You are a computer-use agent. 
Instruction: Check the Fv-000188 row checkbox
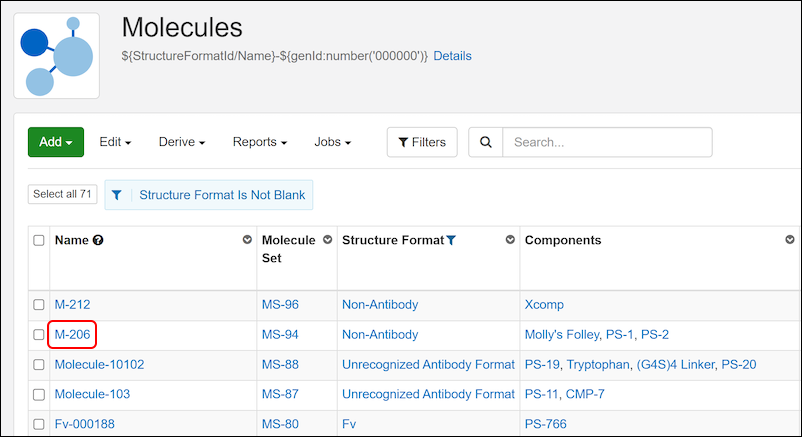point(39,424)
